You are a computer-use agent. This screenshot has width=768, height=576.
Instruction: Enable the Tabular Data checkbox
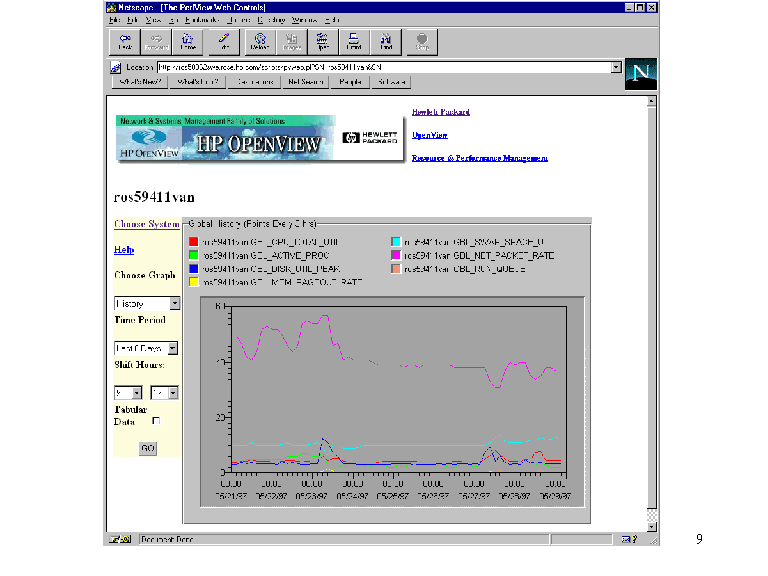(x=155, y=422)
